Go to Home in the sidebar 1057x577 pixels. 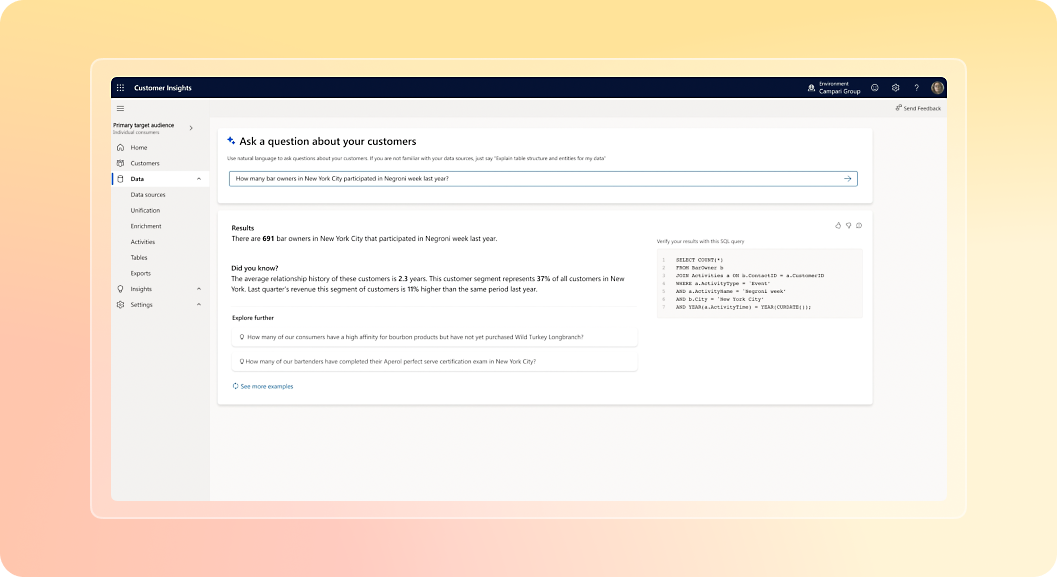pyautogui.click(x=138, y=148)
